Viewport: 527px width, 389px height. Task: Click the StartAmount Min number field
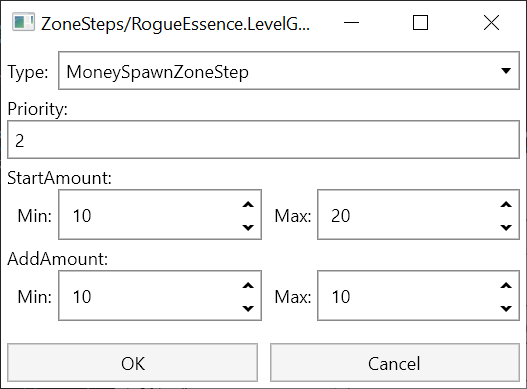(160, 215)
